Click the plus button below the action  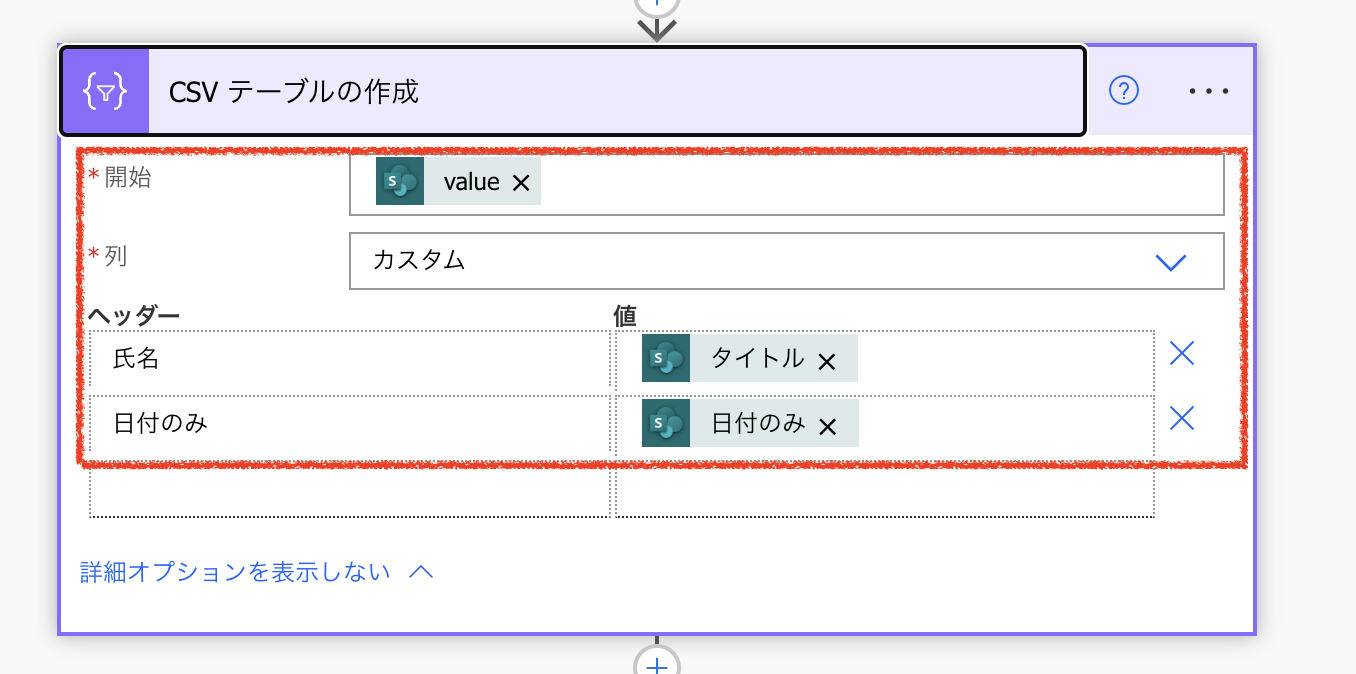656,662
